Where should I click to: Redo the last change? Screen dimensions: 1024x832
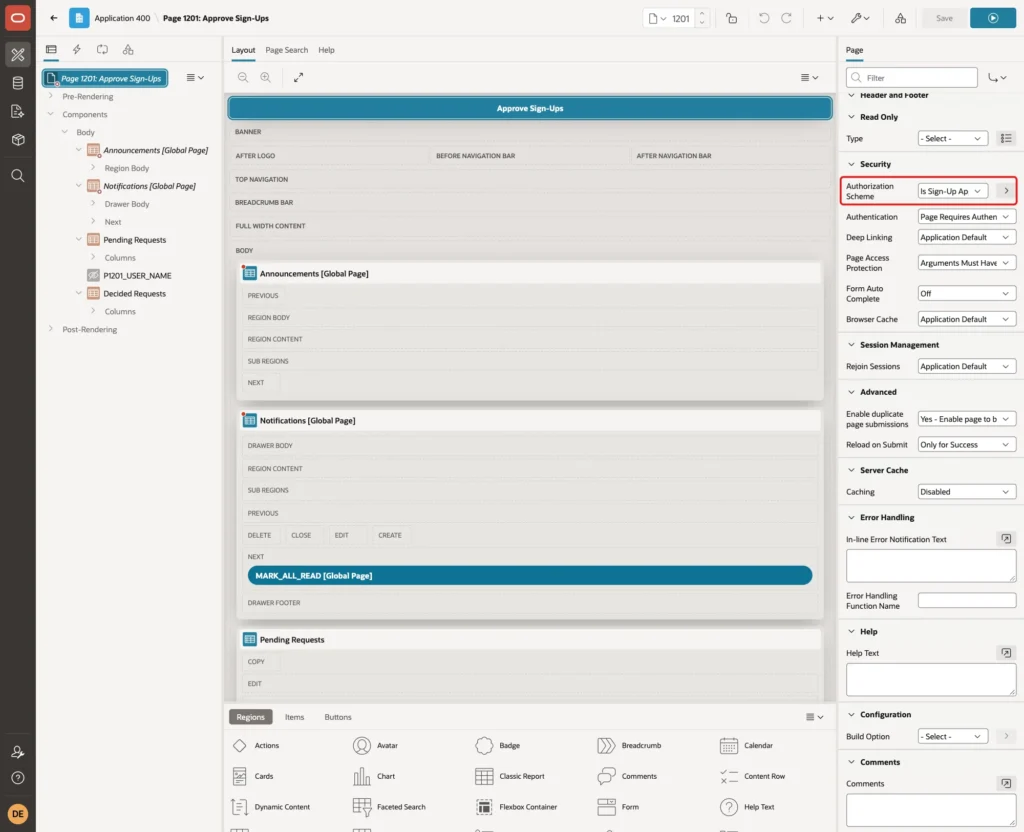786,18
